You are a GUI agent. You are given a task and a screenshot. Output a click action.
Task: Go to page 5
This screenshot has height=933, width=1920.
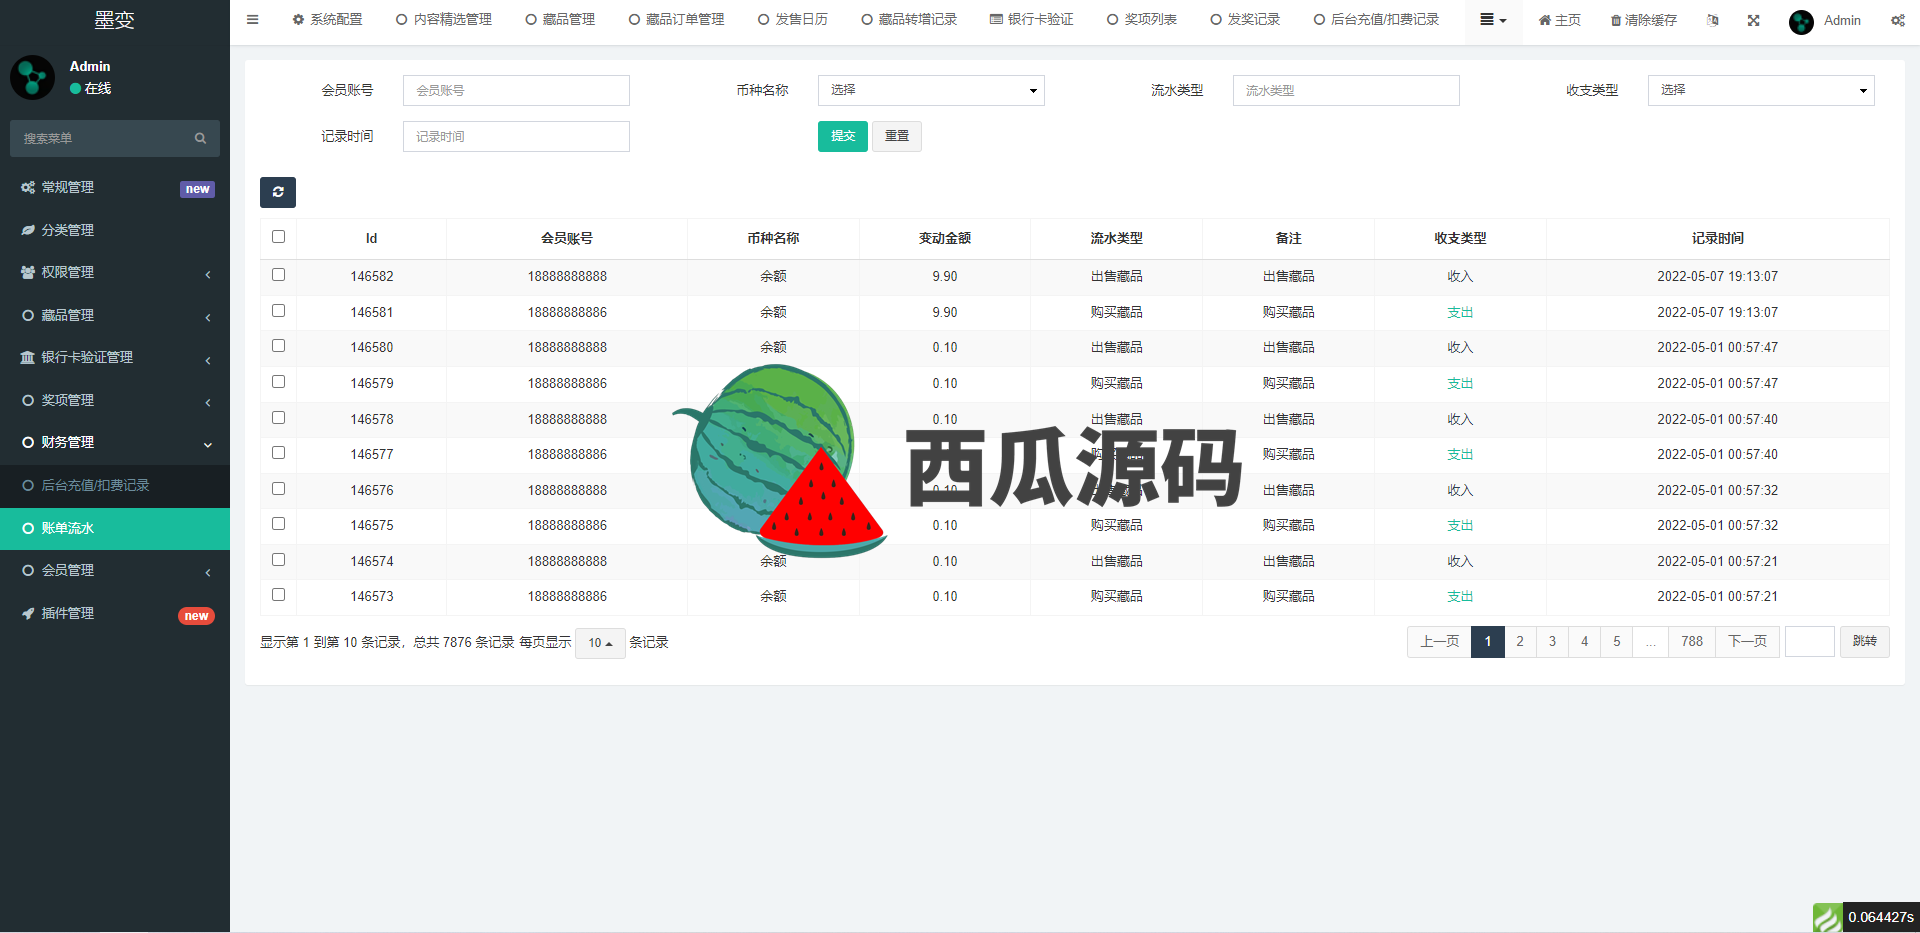(1616, 642)
